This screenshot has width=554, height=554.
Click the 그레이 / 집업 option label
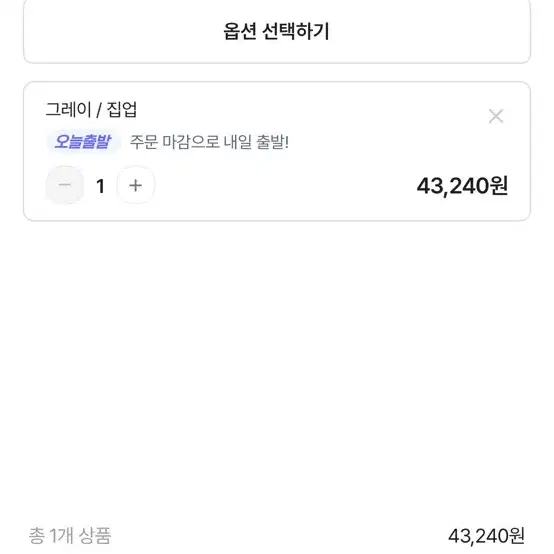click(x=91, y=110)
